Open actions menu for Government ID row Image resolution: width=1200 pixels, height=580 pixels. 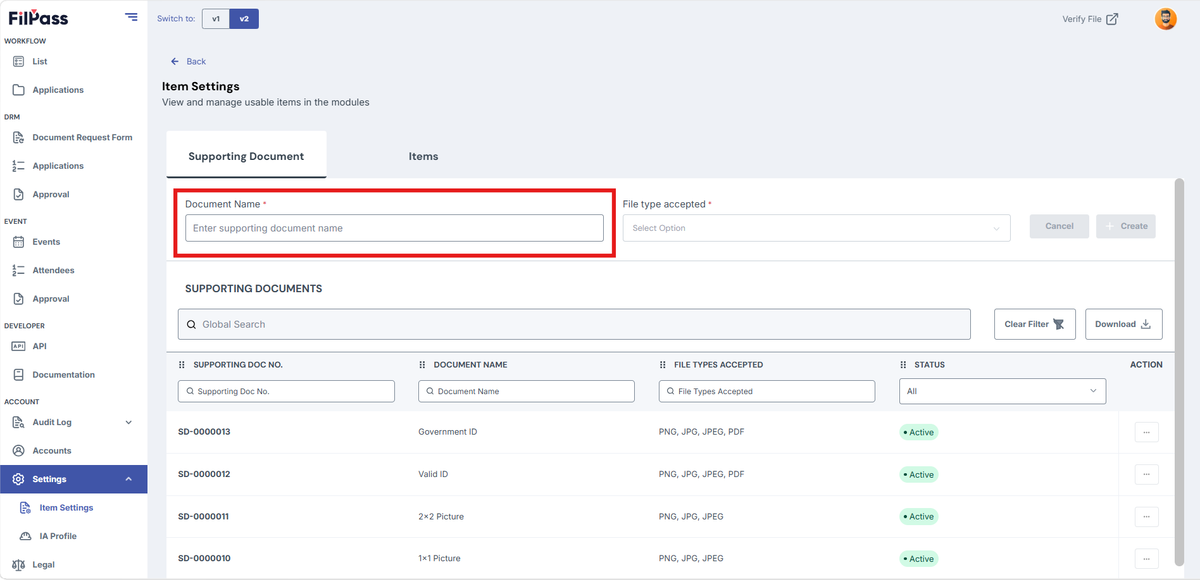(1146, 432)
